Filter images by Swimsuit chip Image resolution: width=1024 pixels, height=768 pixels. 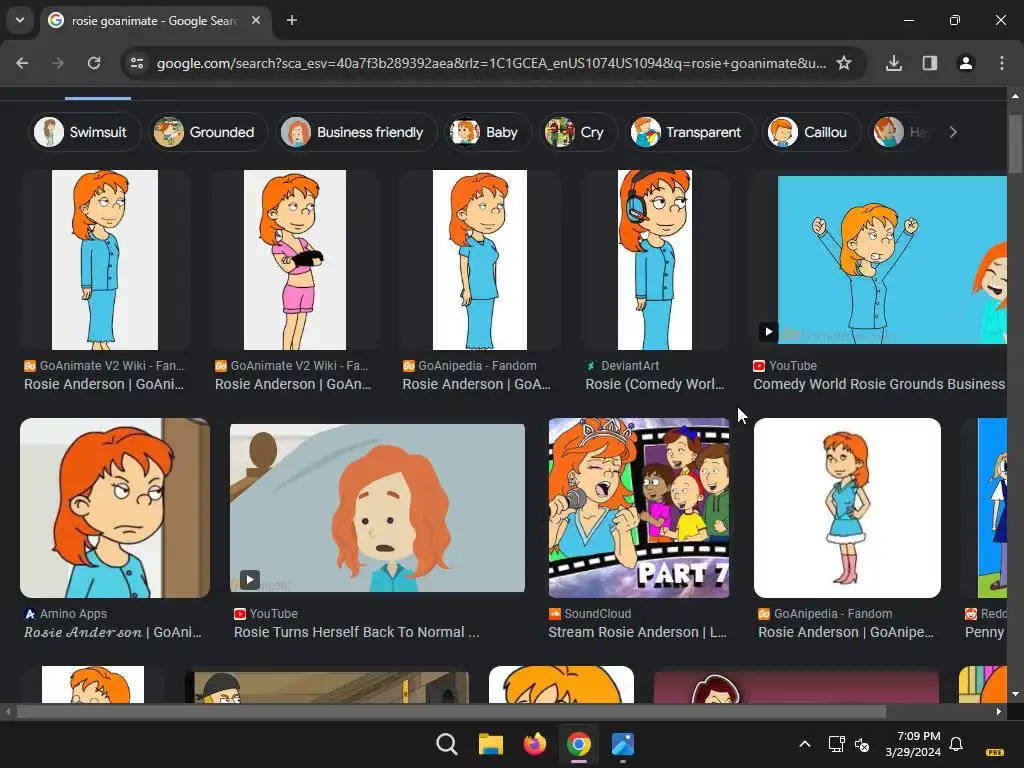click(x=84, y=132)
